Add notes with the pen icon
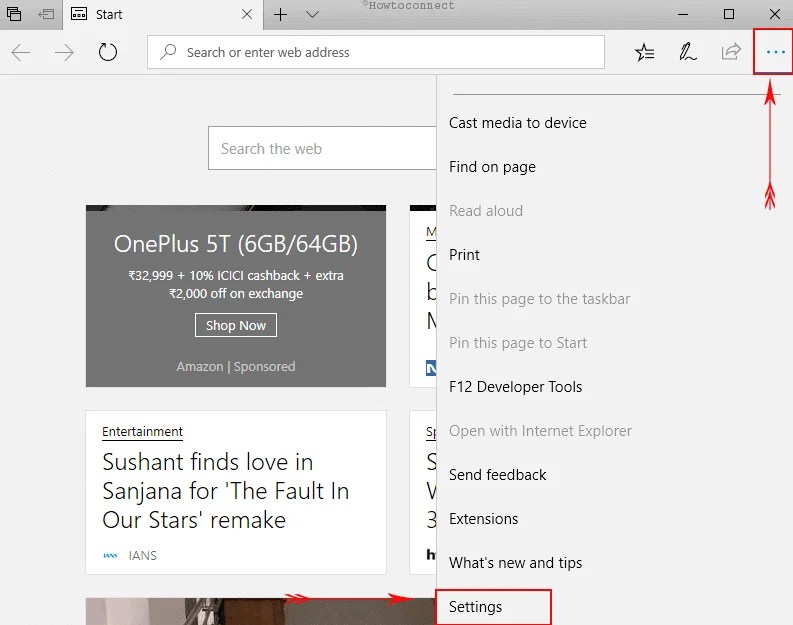This screenshot has height=625, width=793. [x=687, y=52]
